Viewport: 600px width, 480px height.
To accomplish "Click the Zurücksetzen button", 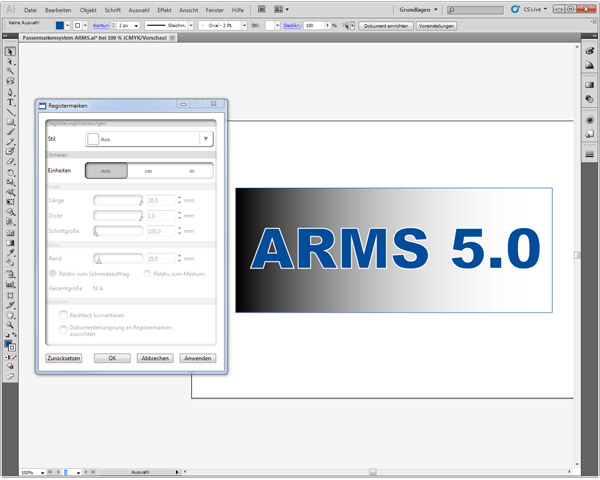I will click(64, 358).
